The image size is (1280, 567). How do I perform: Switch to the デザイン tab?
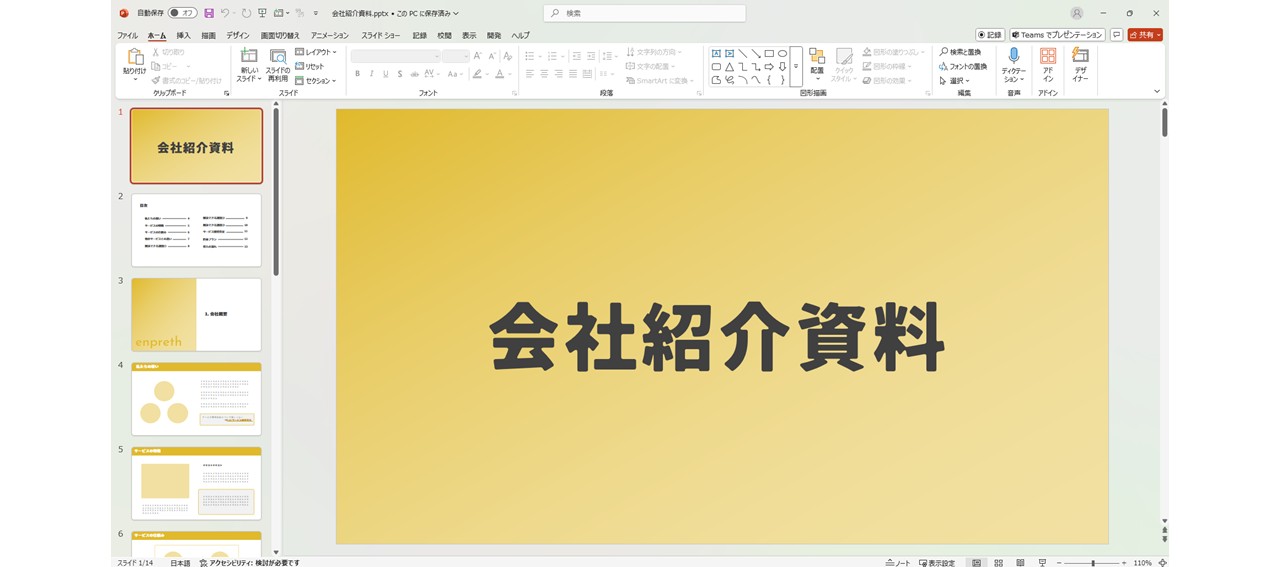(238, 35)
